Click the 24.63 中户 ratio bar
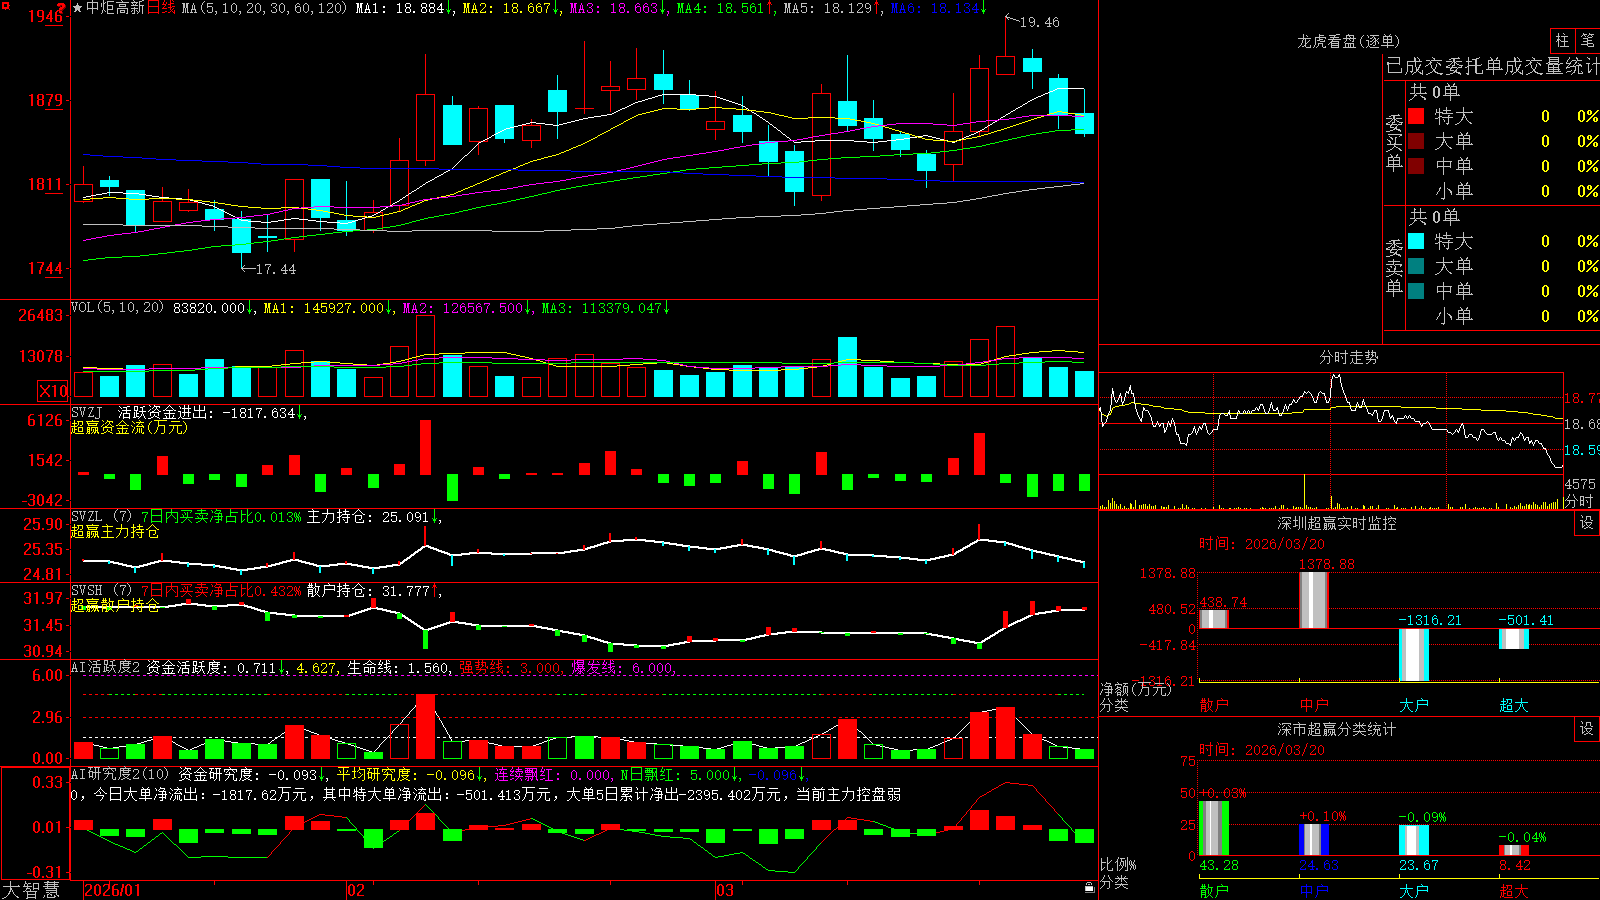Screen dimensions: 1600x900 tap(1314, 840)
